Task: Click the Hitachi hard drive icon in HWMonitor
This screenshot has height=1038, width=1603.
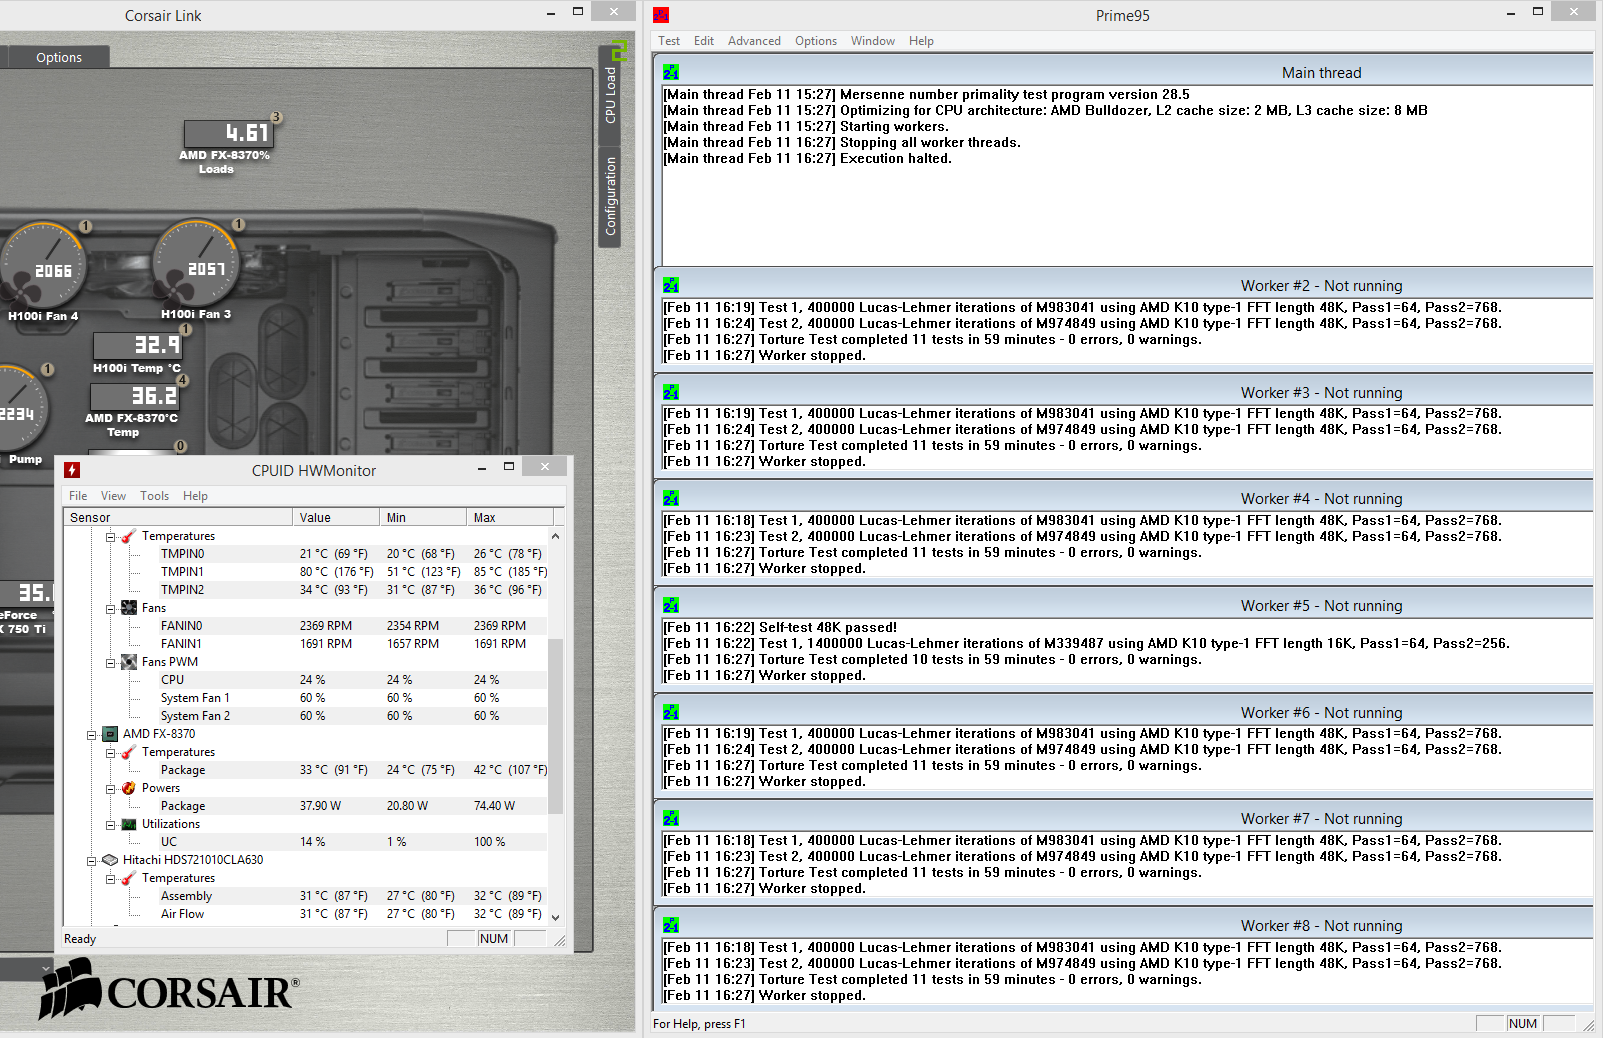Action: pos(110,860)
